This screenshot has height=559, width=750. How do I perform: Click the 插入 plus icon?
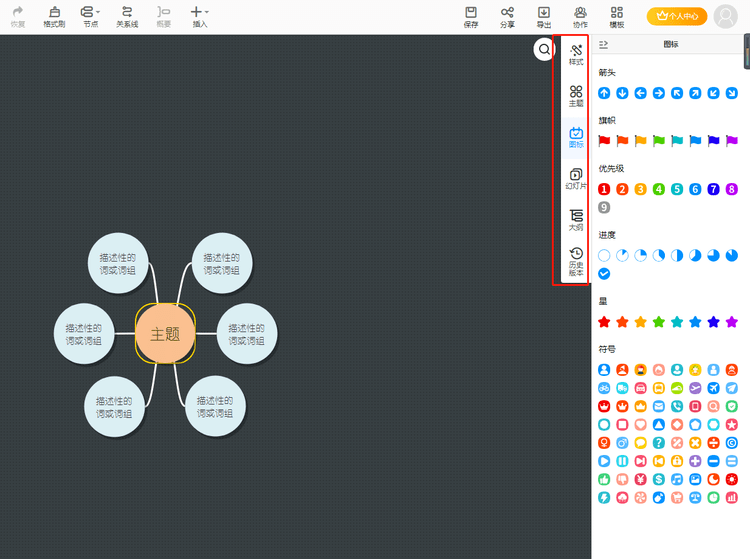[196, 11]
